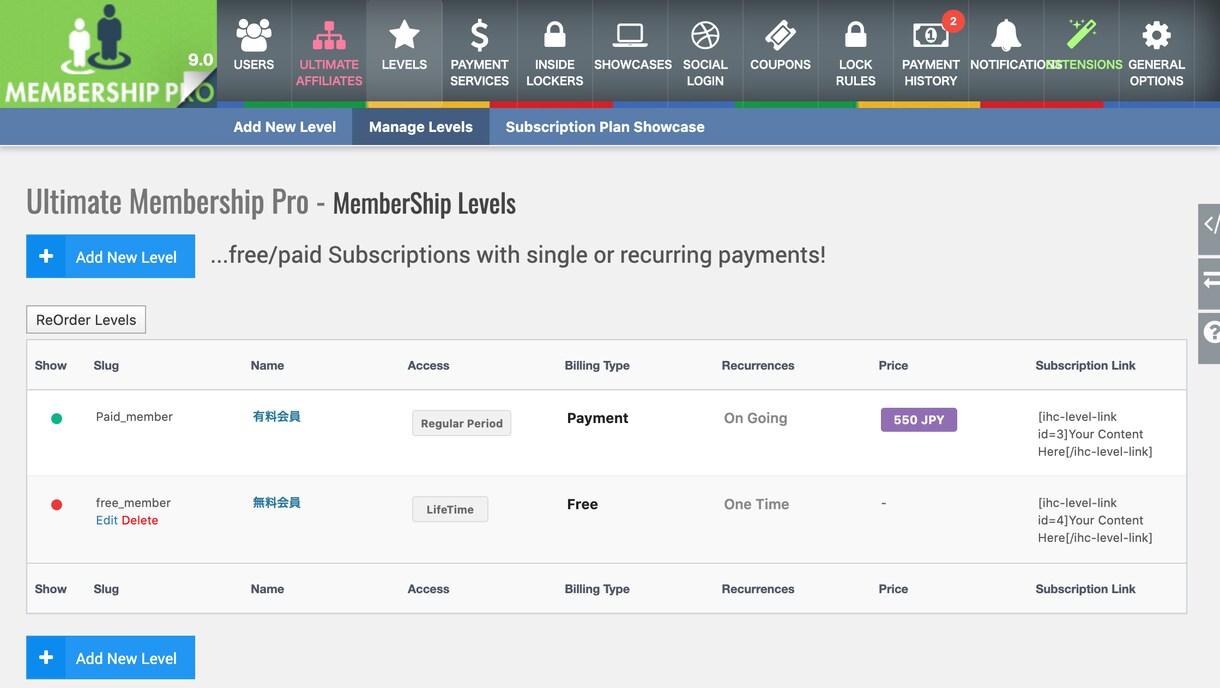
Task: Edit the free_member level
Action: pos(107,520)
